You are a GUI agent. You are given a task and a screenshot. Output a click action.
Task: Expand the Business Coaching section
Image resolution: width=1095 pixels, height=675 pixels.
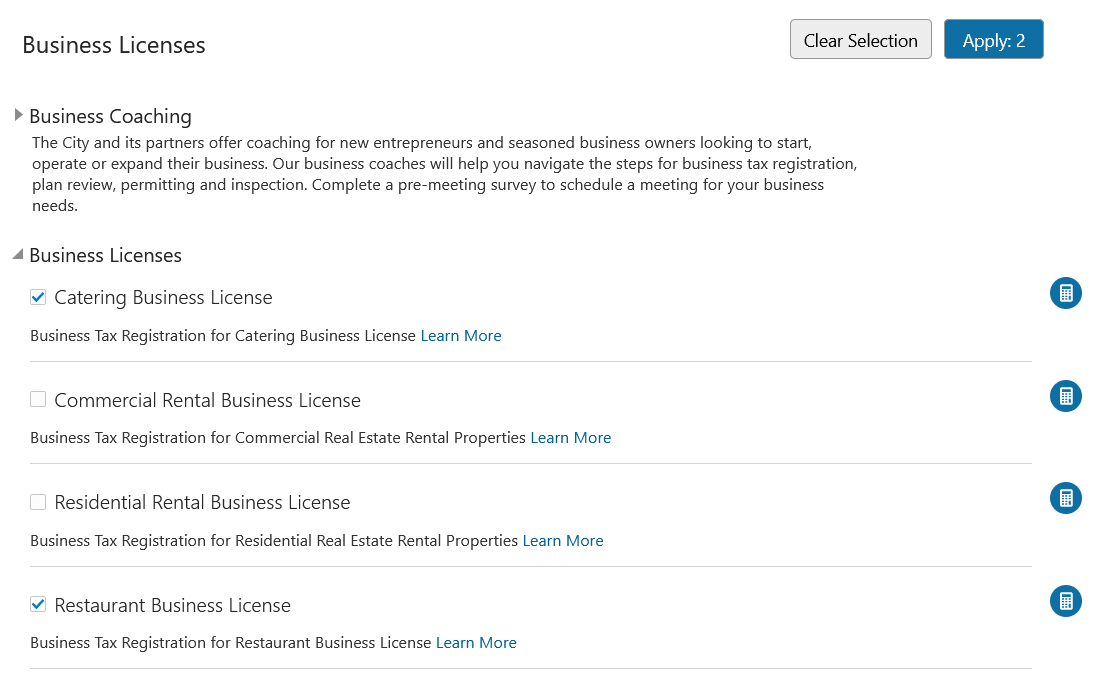coord(16,115)
